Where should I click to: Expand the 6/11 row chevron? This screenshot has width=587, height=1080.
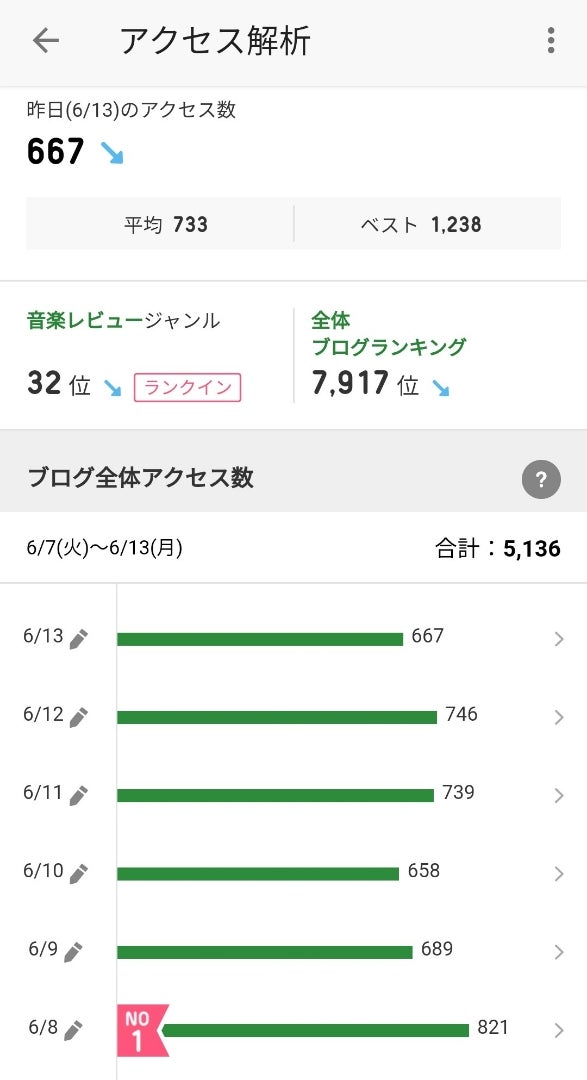click(559, 796)
